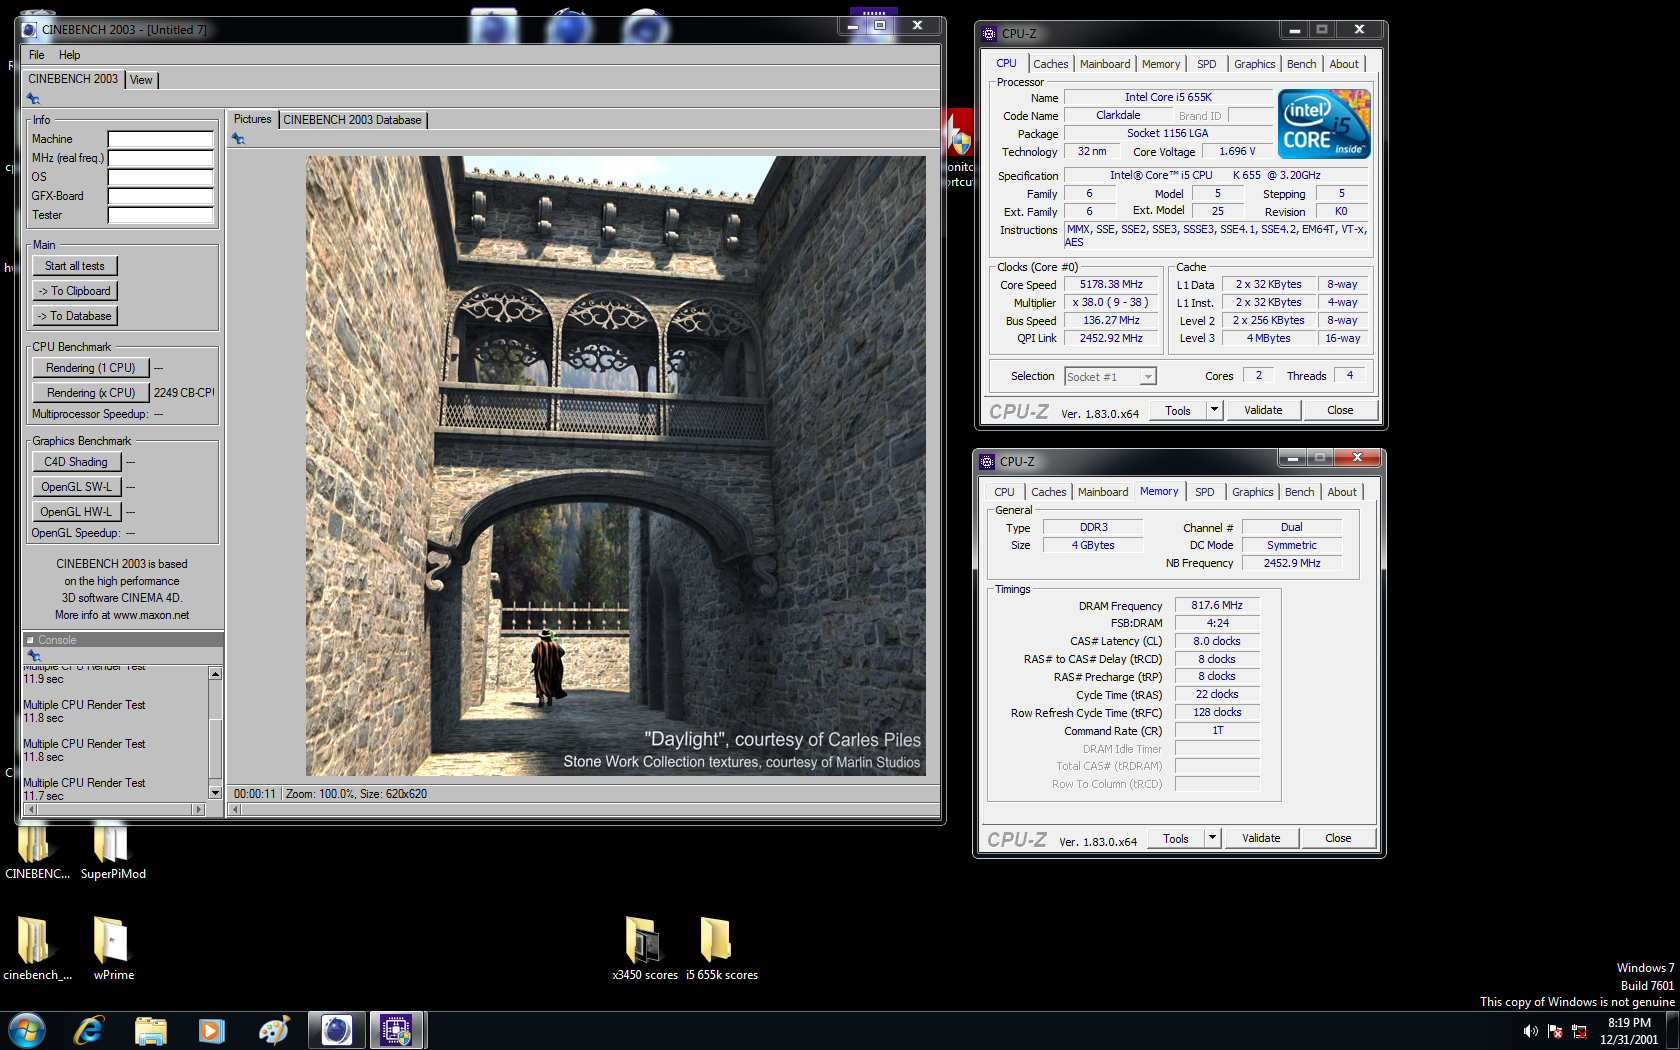
Task: Click the Intel Core i5 logo
Action: [1325, 124]
